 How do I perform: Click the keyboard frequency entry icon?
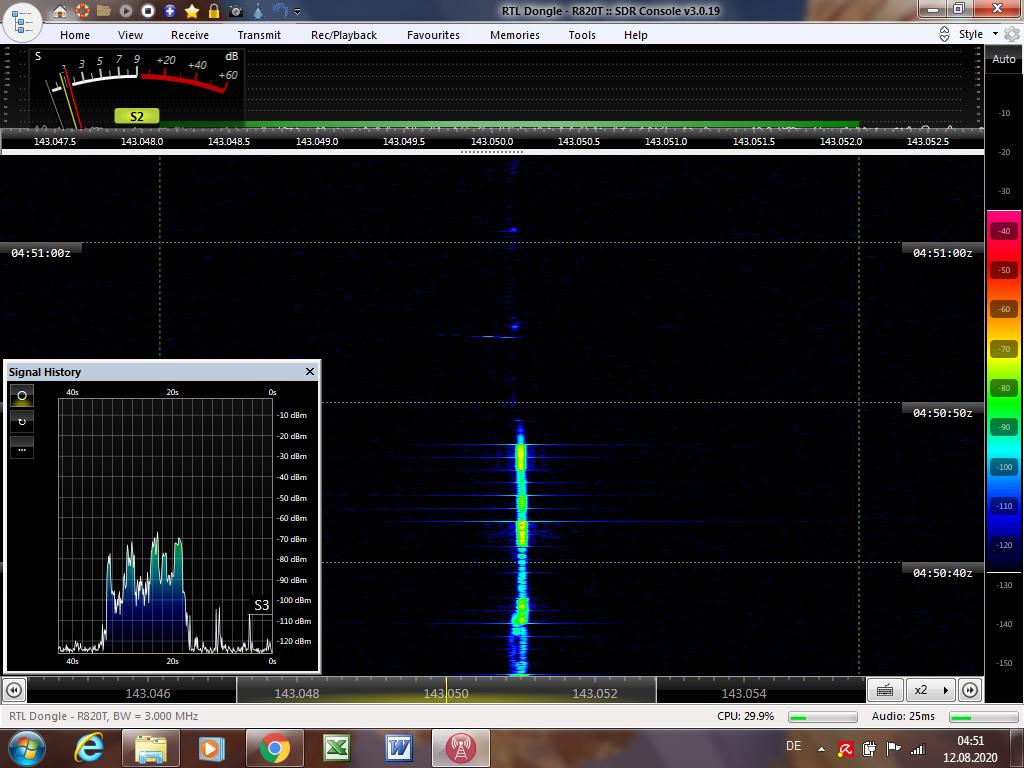pyautogui.click(x=885, y=690)
